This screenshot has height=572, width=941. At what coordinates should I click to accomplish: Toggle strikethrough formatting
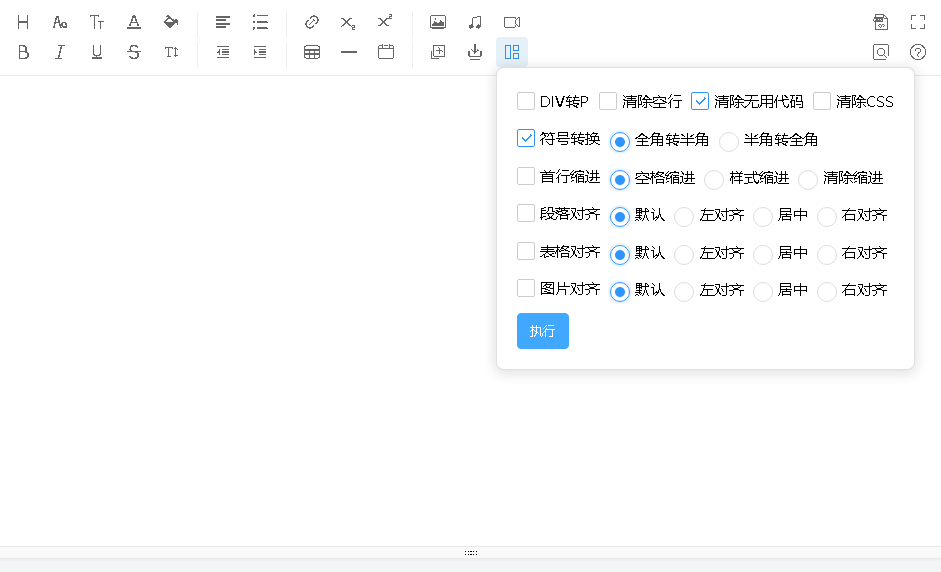134,52
